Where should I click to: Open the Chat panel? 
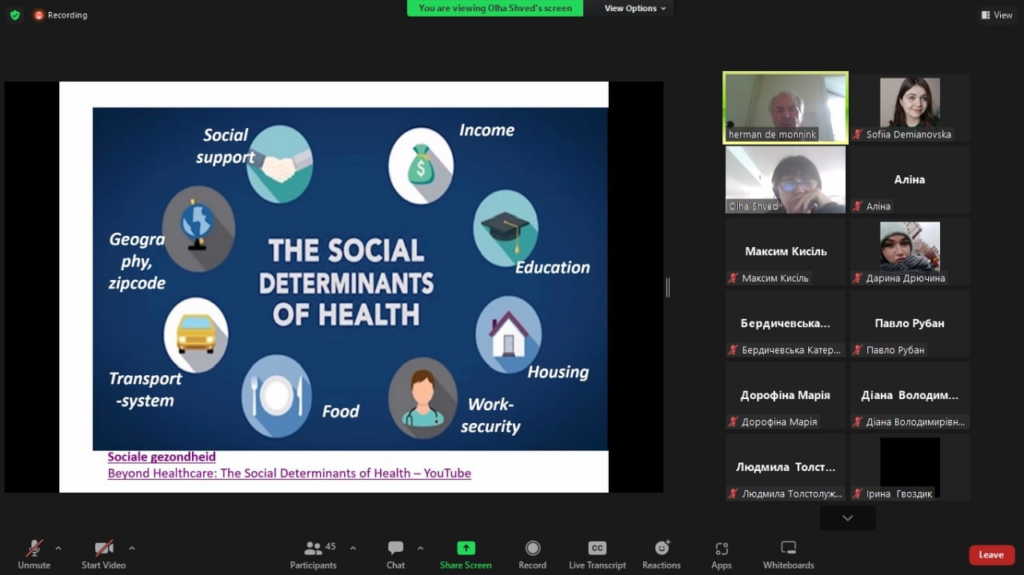point(396,548)
